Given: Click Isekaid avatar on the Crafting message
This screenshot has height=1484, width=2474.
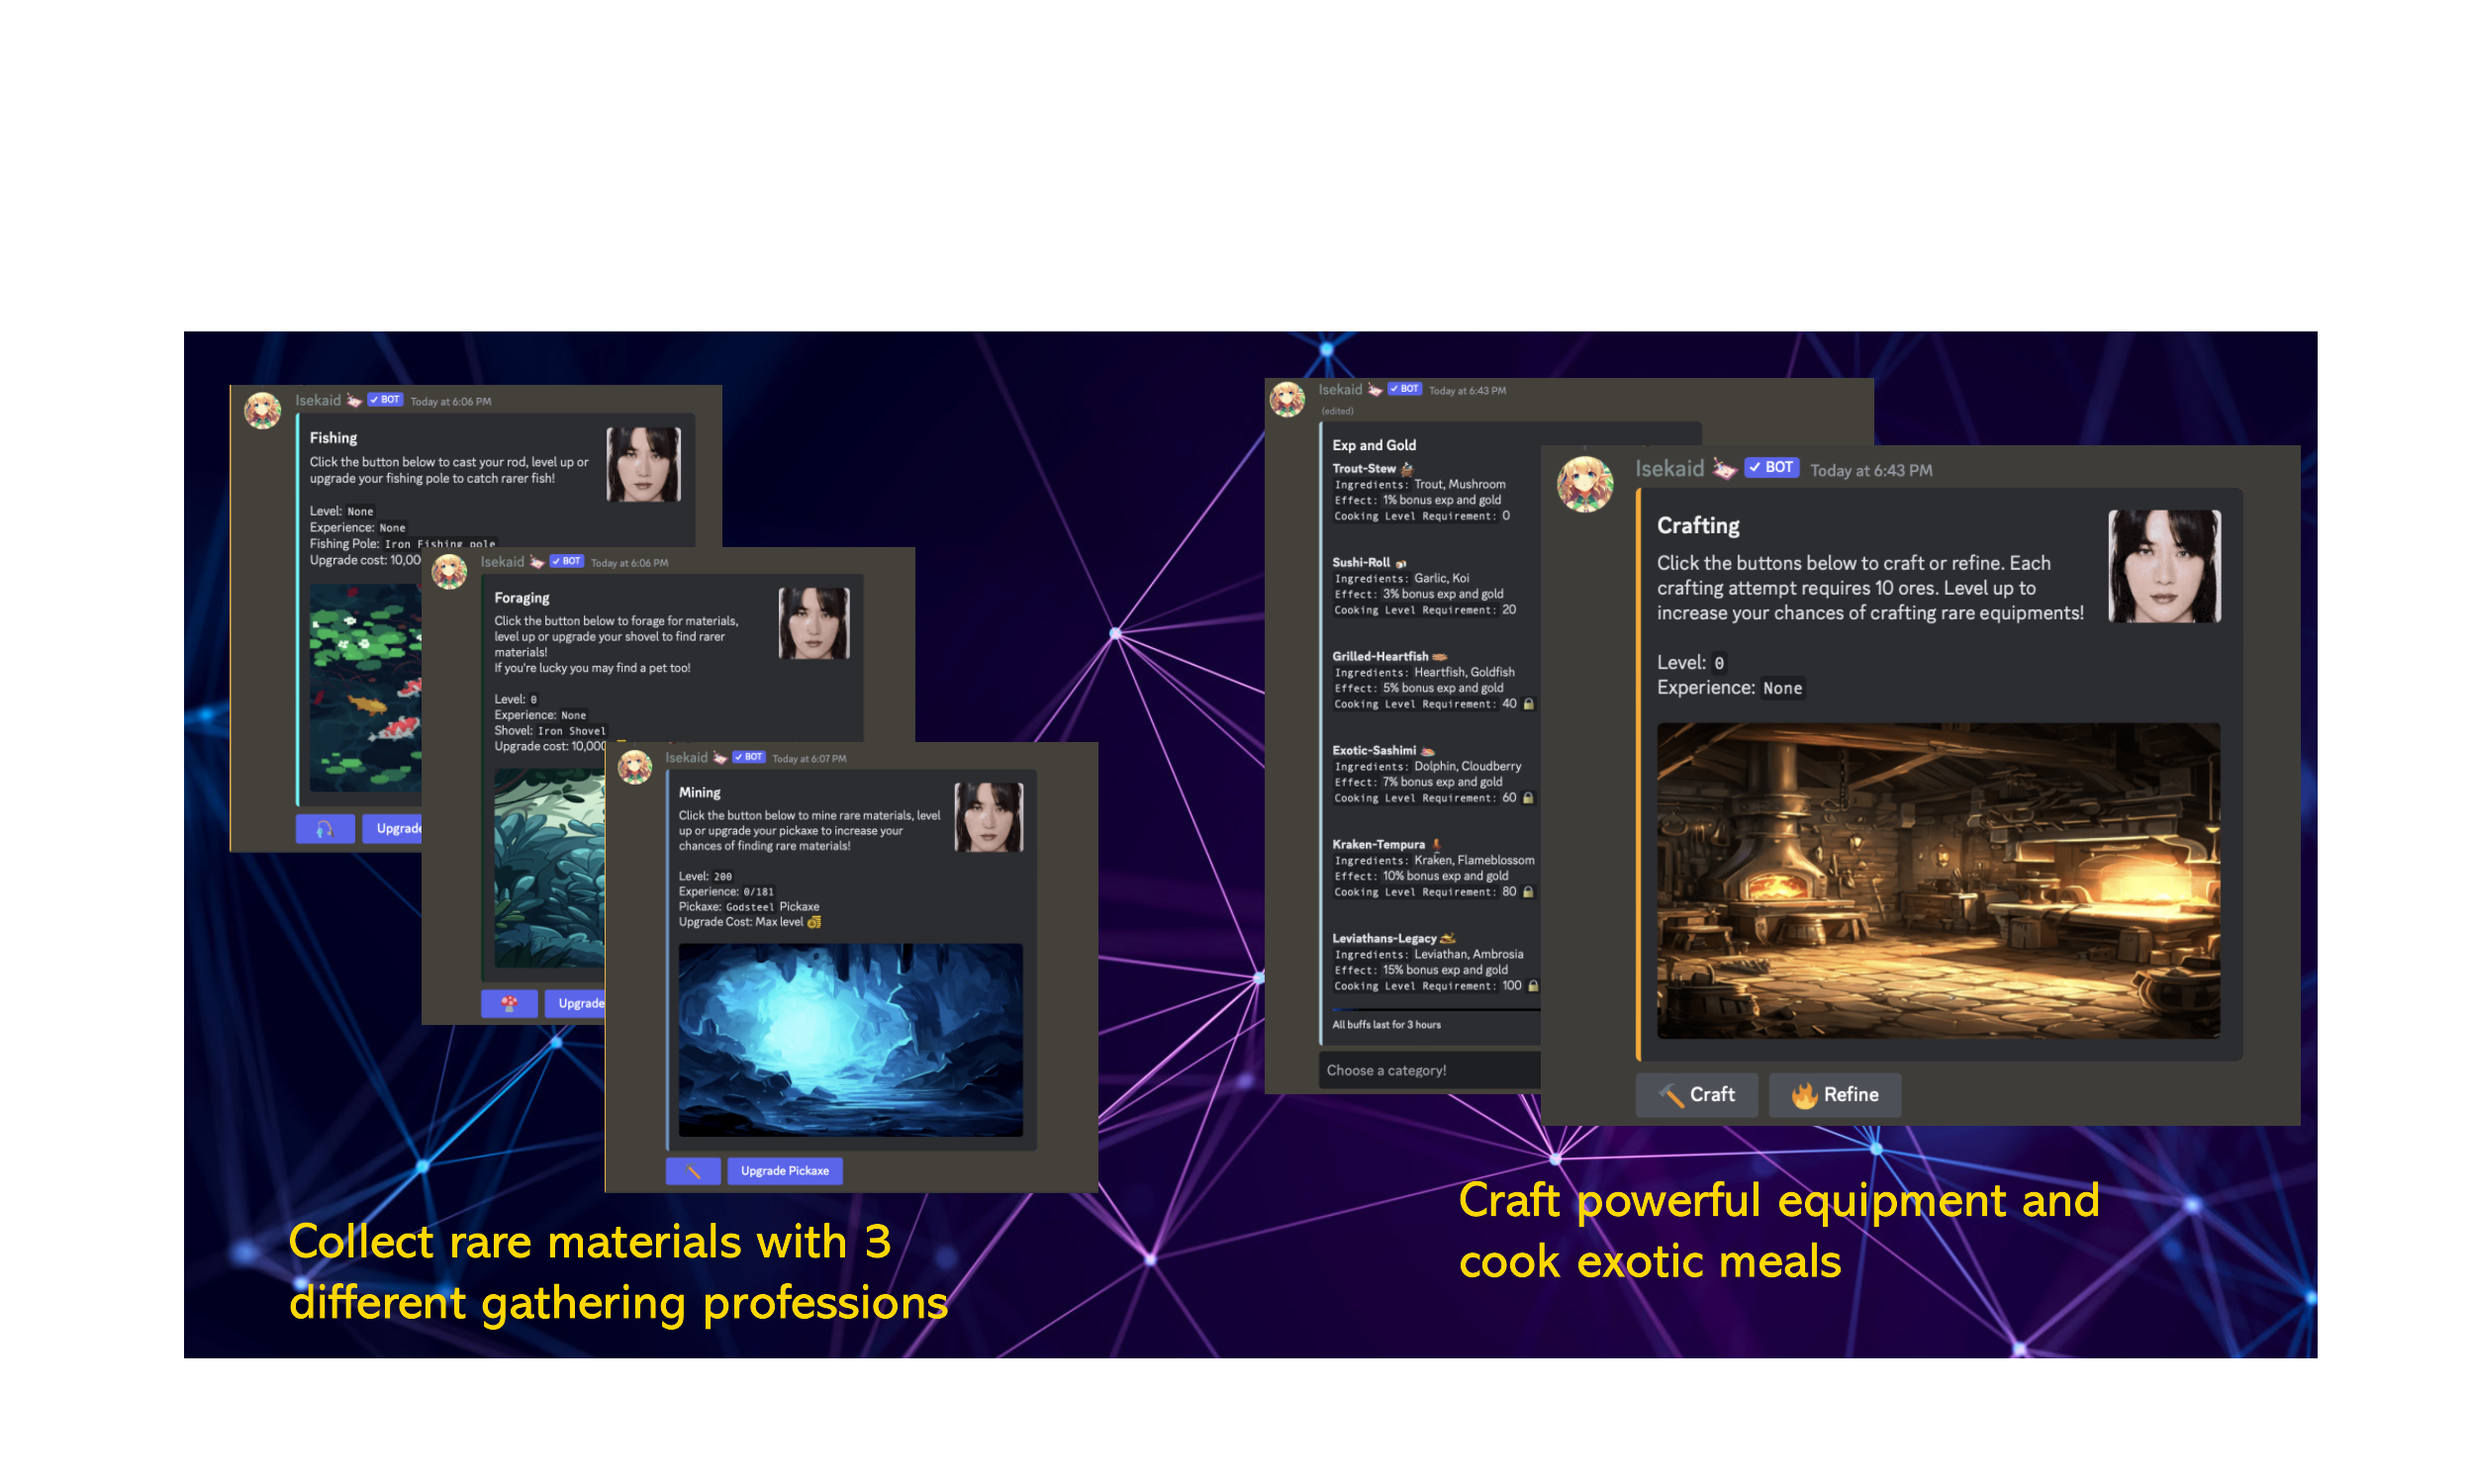Looking at the screenshot, I should click(x=1585, y=484).
